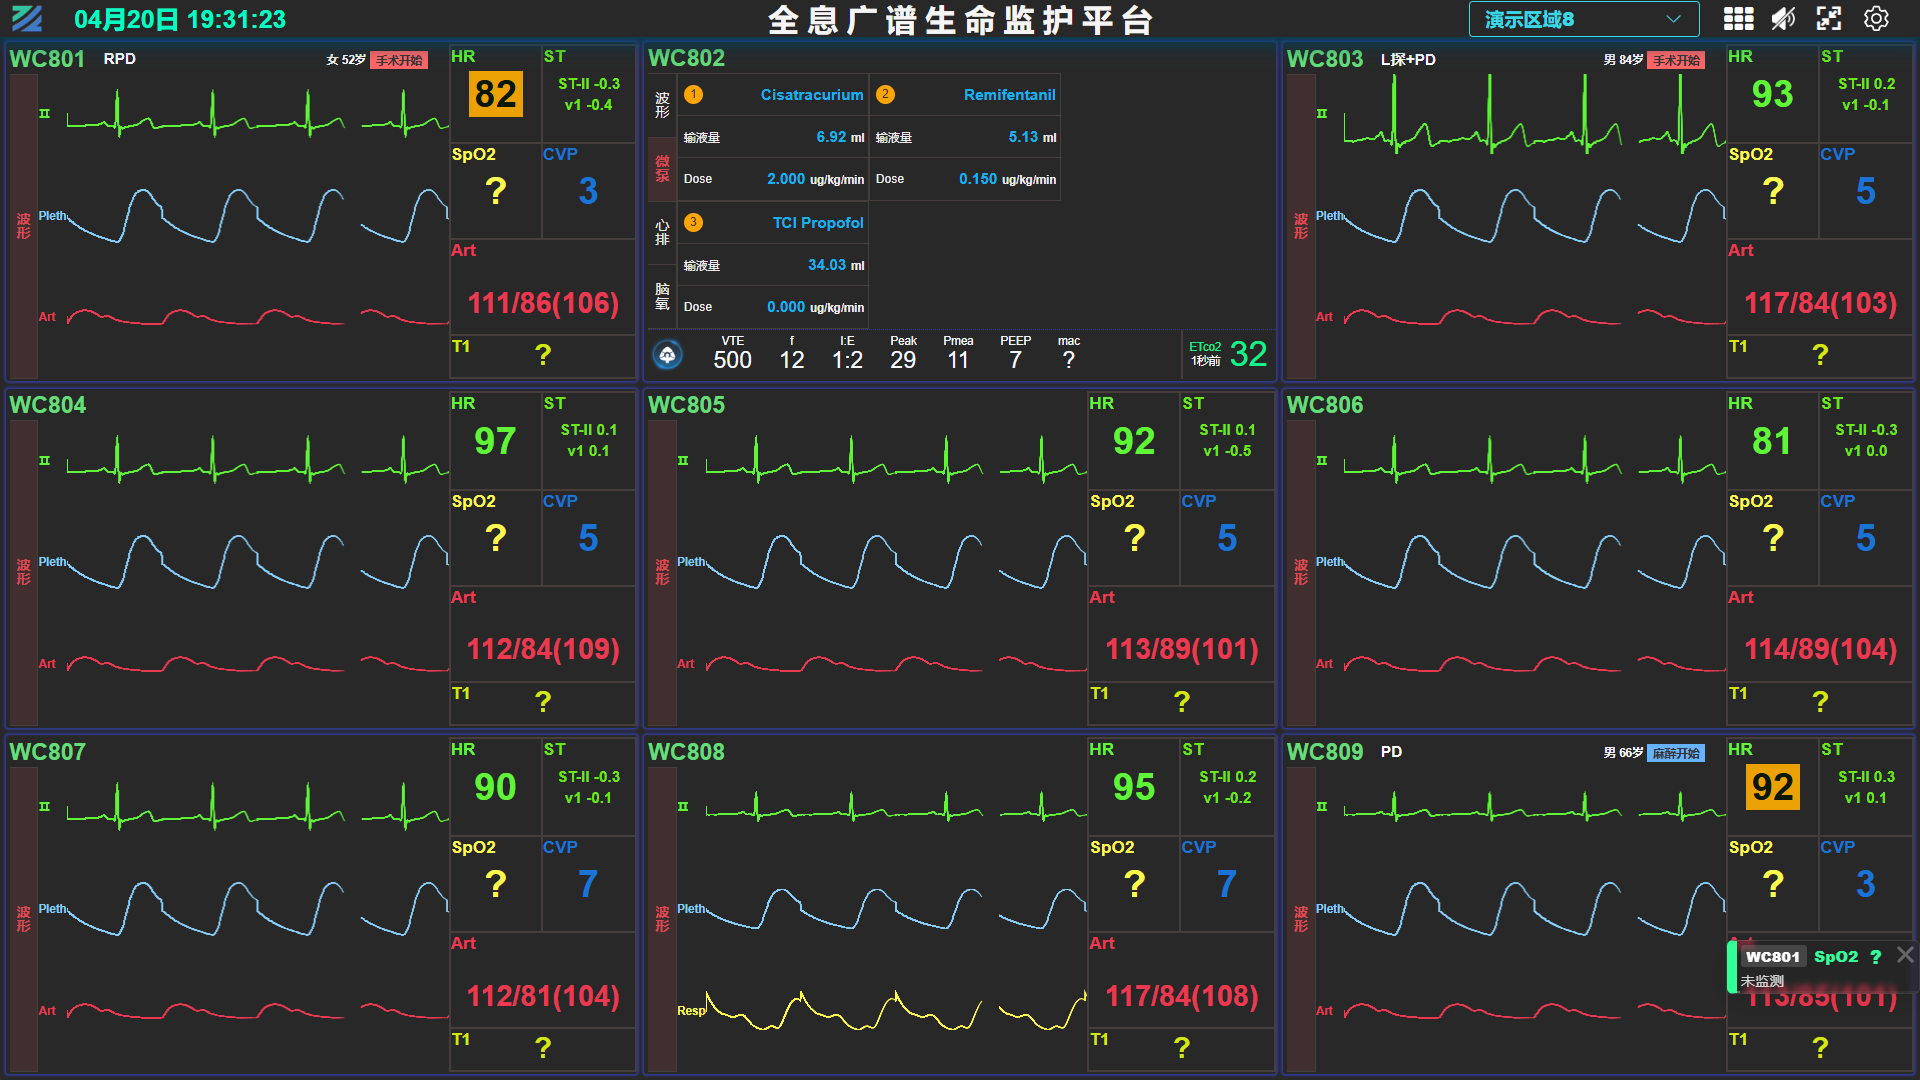
Task: Switch to 微泵 tab in WC802
Action: pyautogui.click(x=662, y=169)
